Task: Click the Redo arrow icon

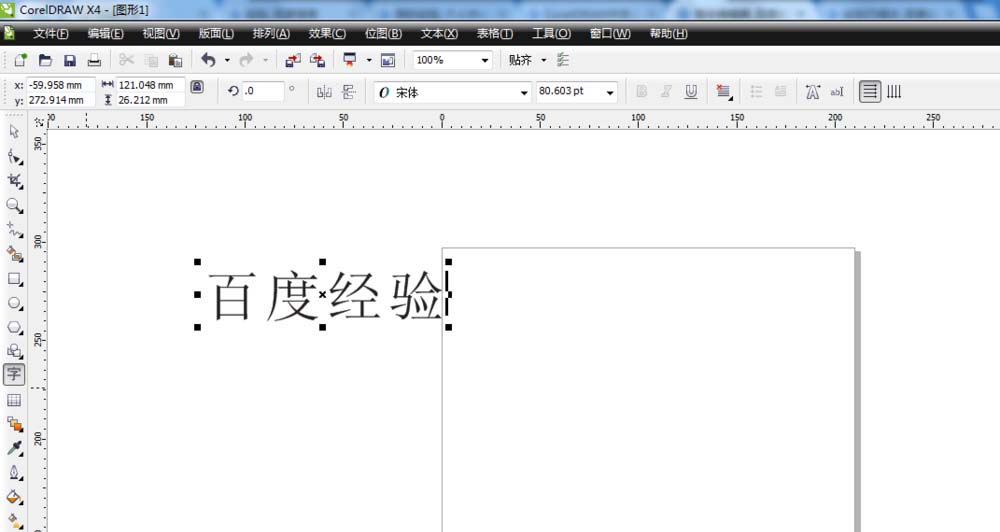Action: click(246, 60)
